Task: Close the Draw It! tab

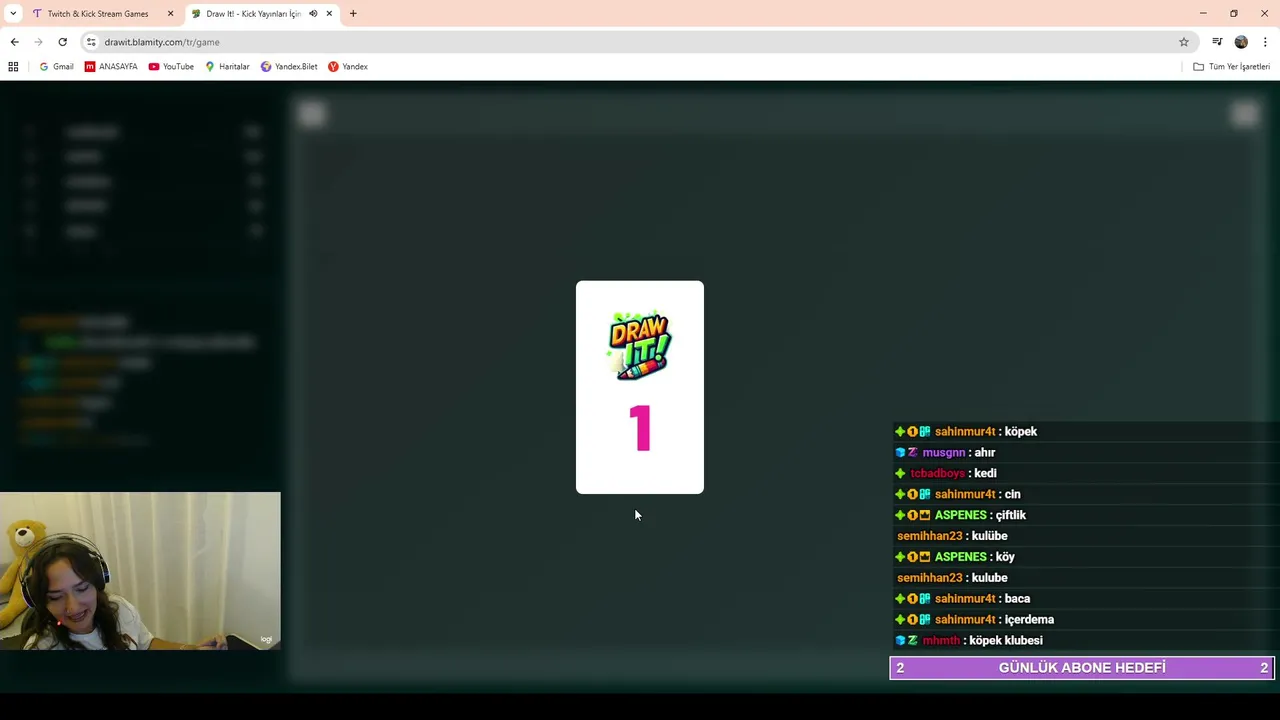Action: (x=329, y=14)
